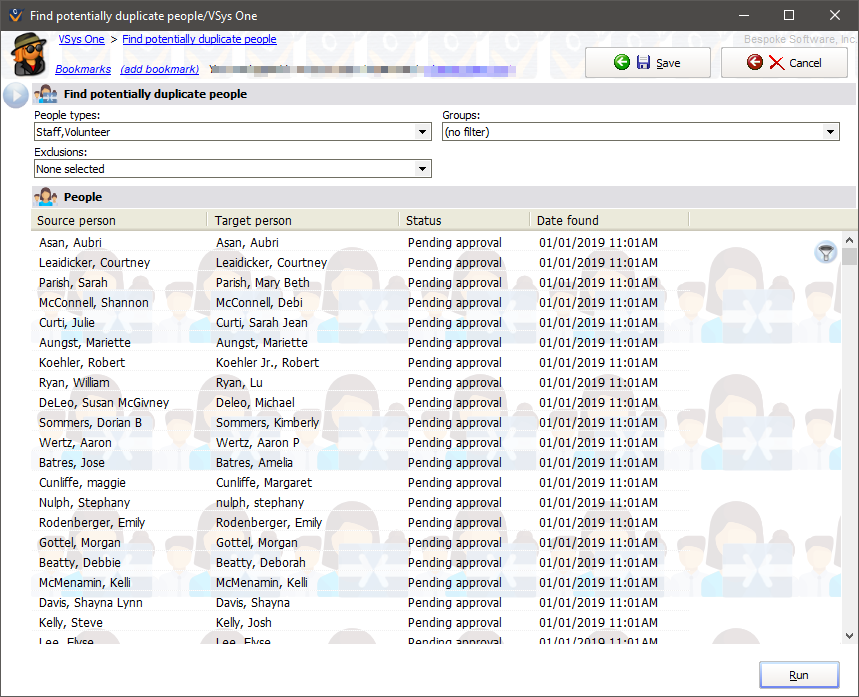Click the Find potentially duplicate people section icon
Screen dimensions: 859x697
tap(46, 94)
